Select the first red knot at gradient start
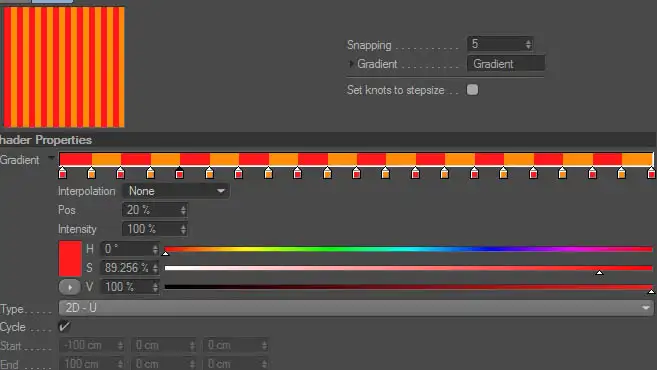 point(62,173)
